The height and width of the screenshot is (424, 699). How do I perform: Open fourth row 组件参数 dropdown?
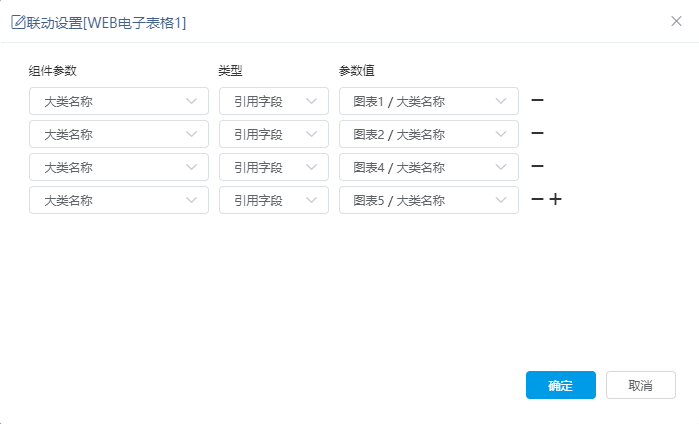[119, 200]
